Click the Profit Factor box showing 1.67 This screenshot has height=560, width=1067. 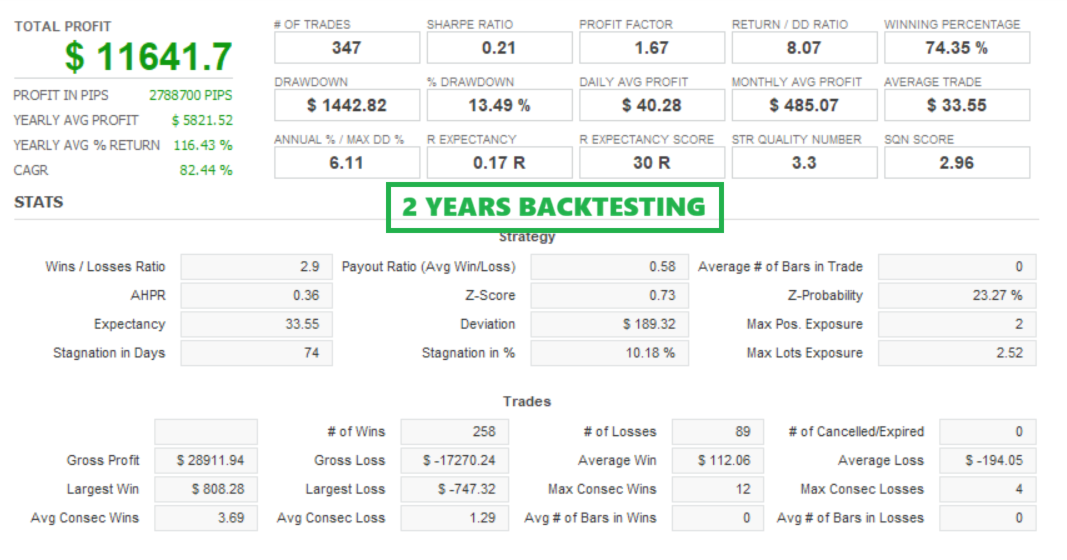tap(651, 47)
